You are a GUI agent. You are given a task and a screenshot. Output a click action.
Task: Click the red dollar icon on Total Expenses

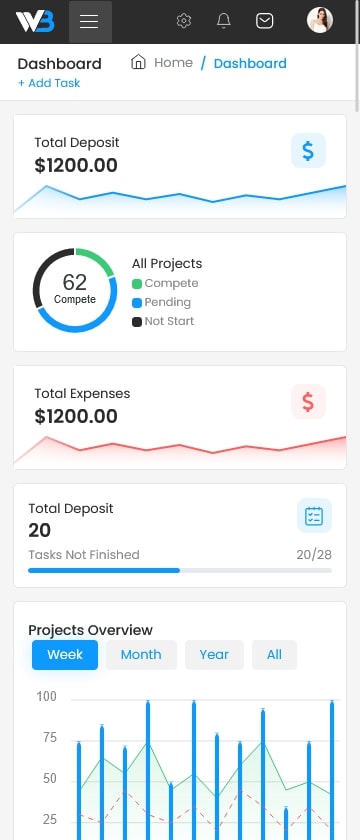click(x=308, y=401)
